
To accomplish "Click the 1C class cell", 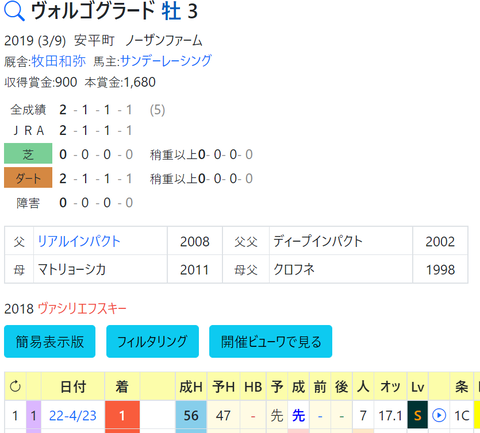I will pyautogui.click(x=462, y=416).
